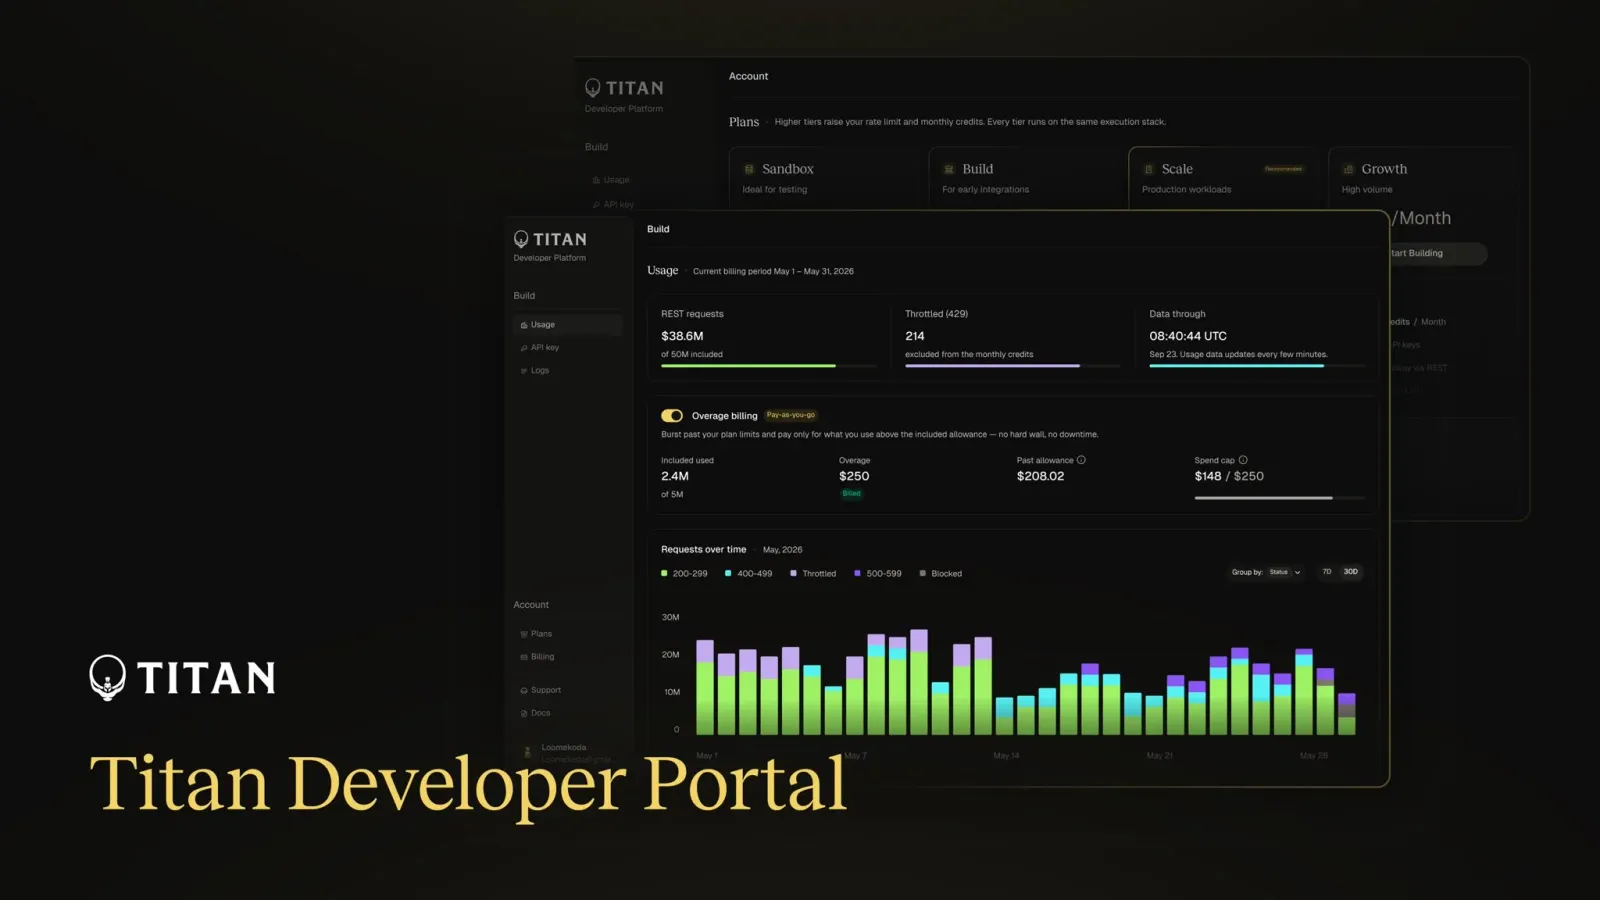Switch the chart to the 7D range
This screenshot has width=1600, height=900.
(x=1327, y=572)
